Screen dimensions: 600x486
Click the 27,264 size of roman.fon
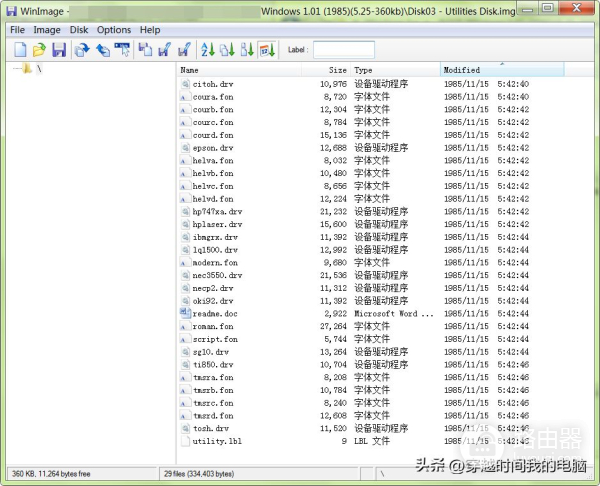pyautogui.click(x=333, y=326)
